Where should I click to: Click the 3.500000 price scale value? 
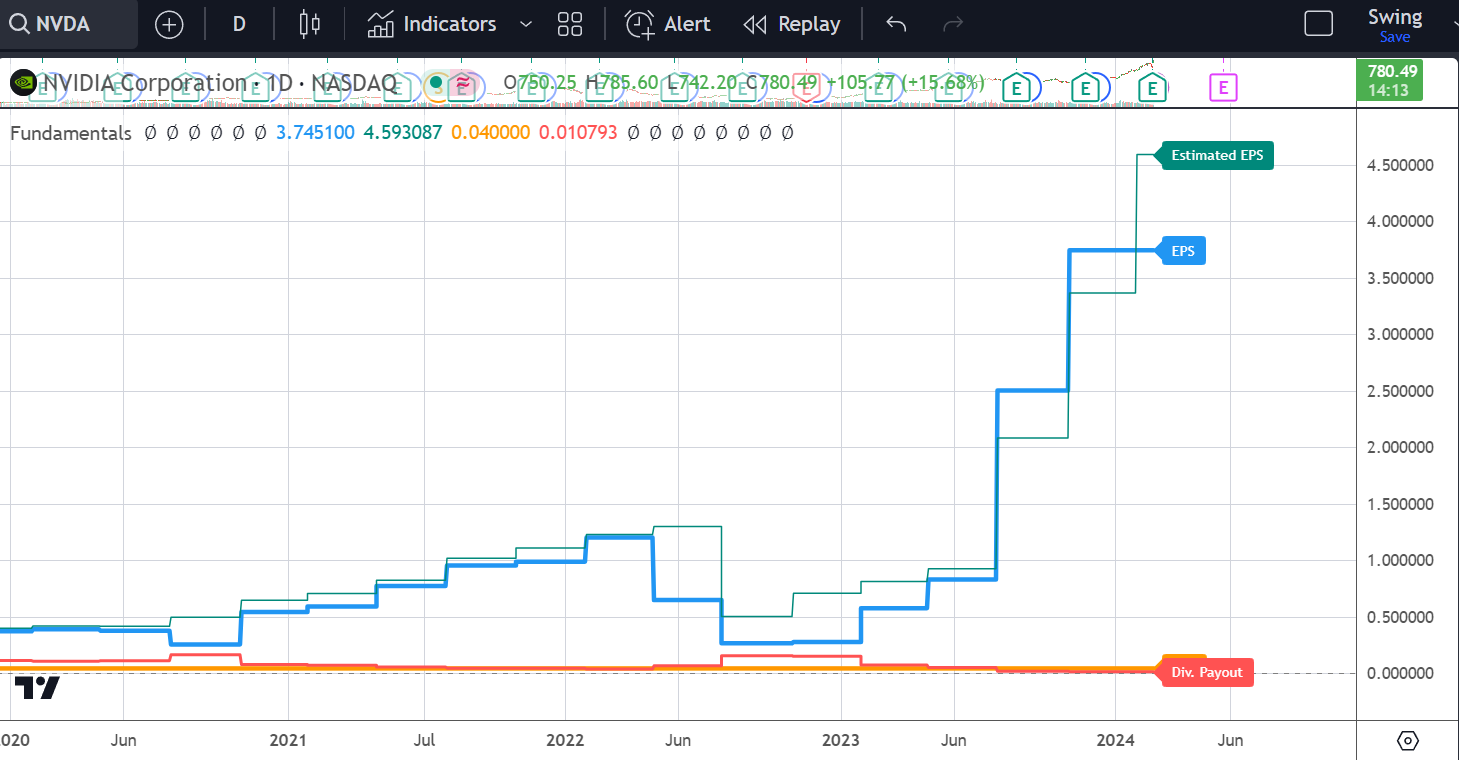point(1400,278)
